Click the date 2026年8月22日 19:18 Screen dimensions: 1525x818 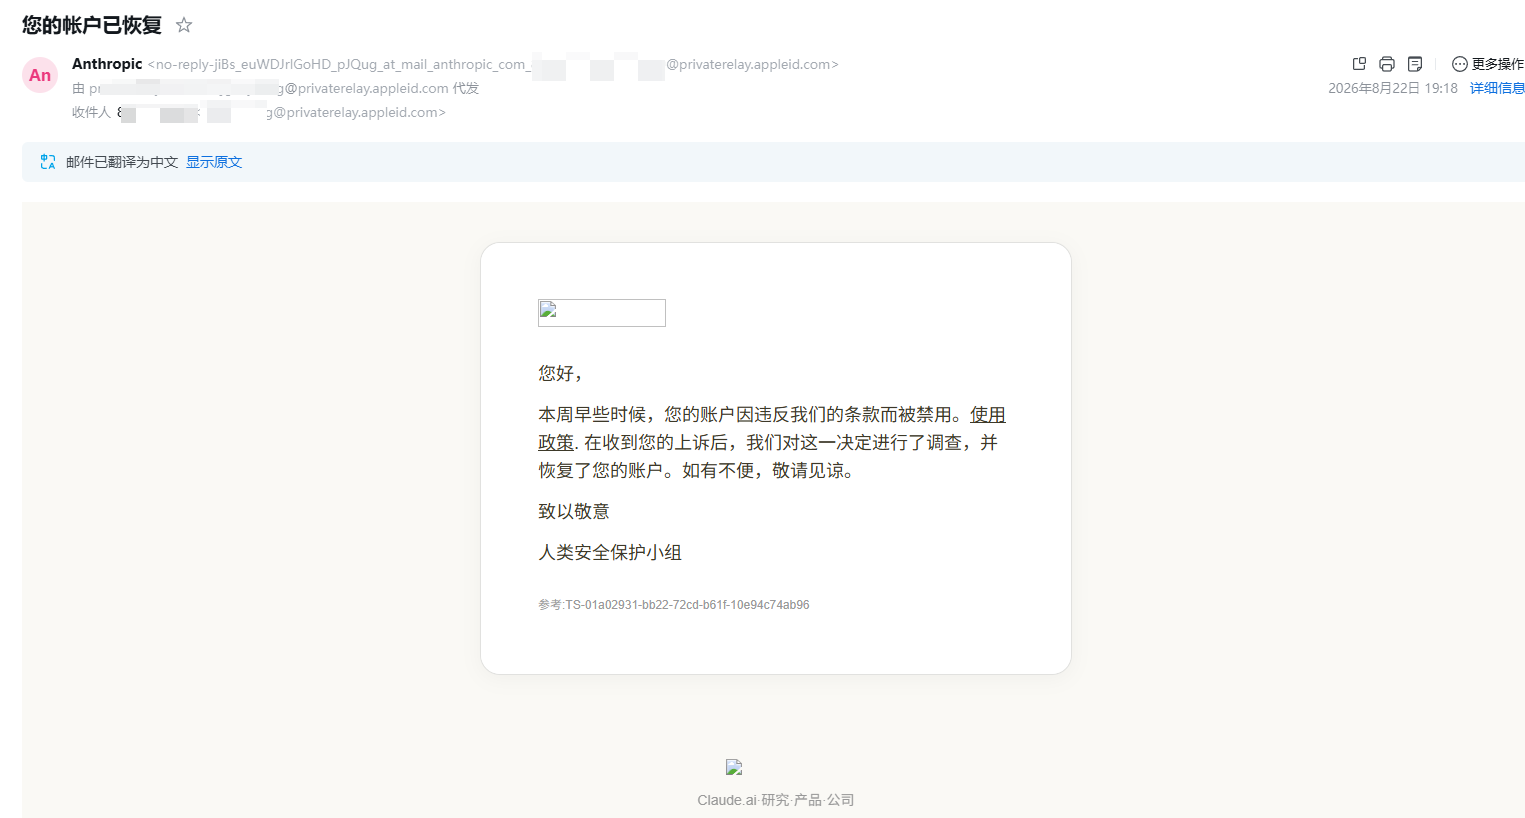(x=1393, y=88)
